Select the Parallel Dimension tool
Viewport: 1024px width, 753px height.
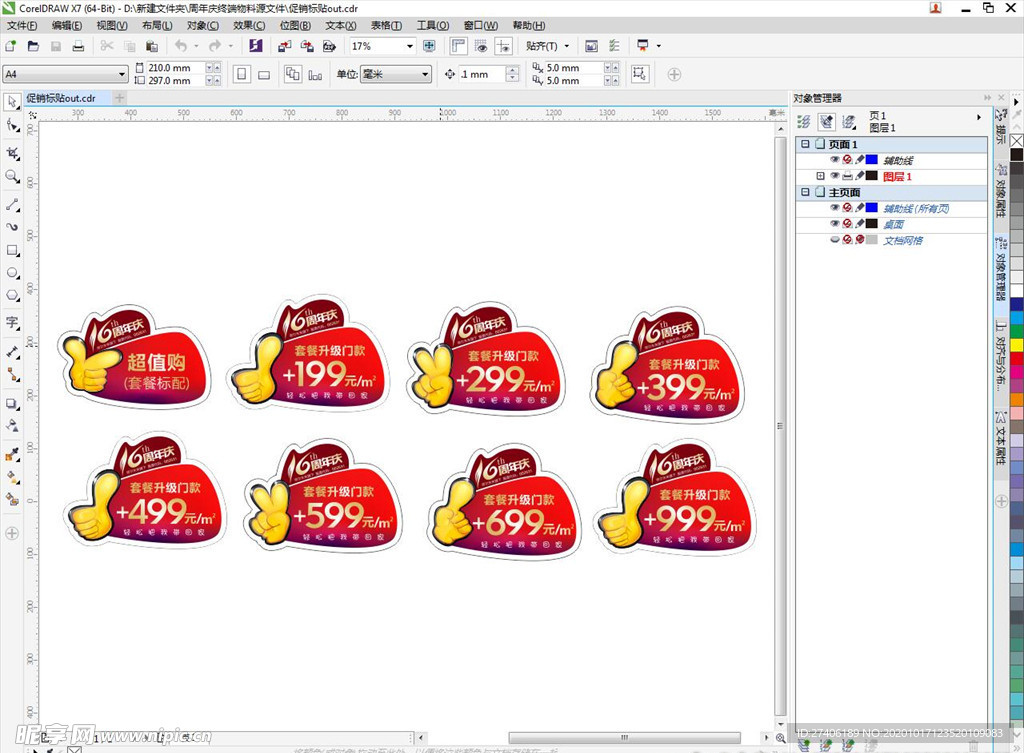(12, 352)
